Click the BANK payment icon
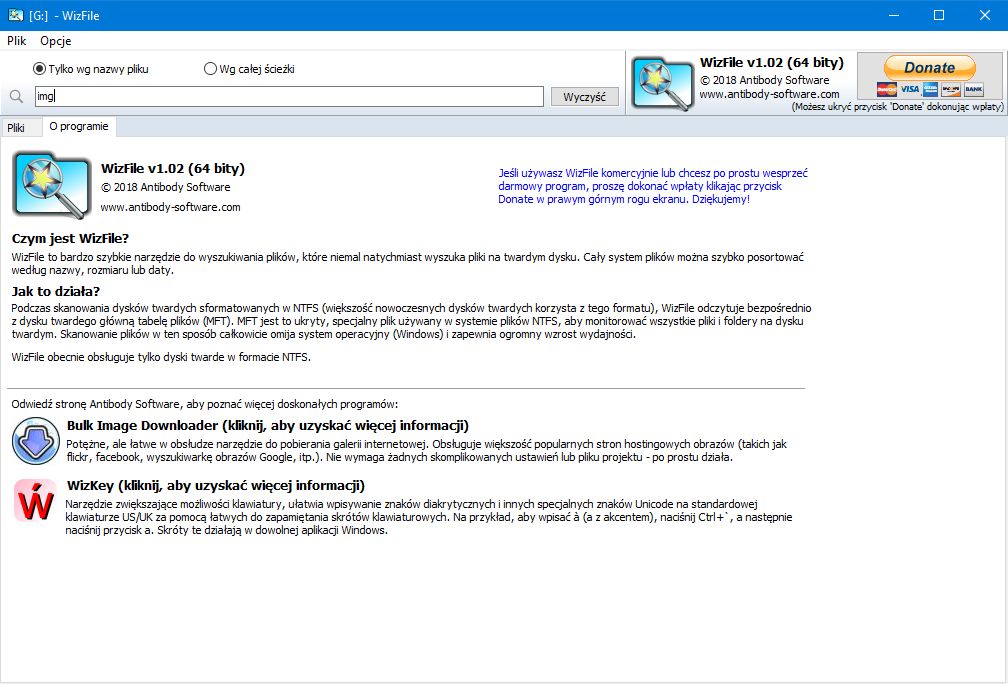Screen dimensions: 1008x684 click(973, 89)
